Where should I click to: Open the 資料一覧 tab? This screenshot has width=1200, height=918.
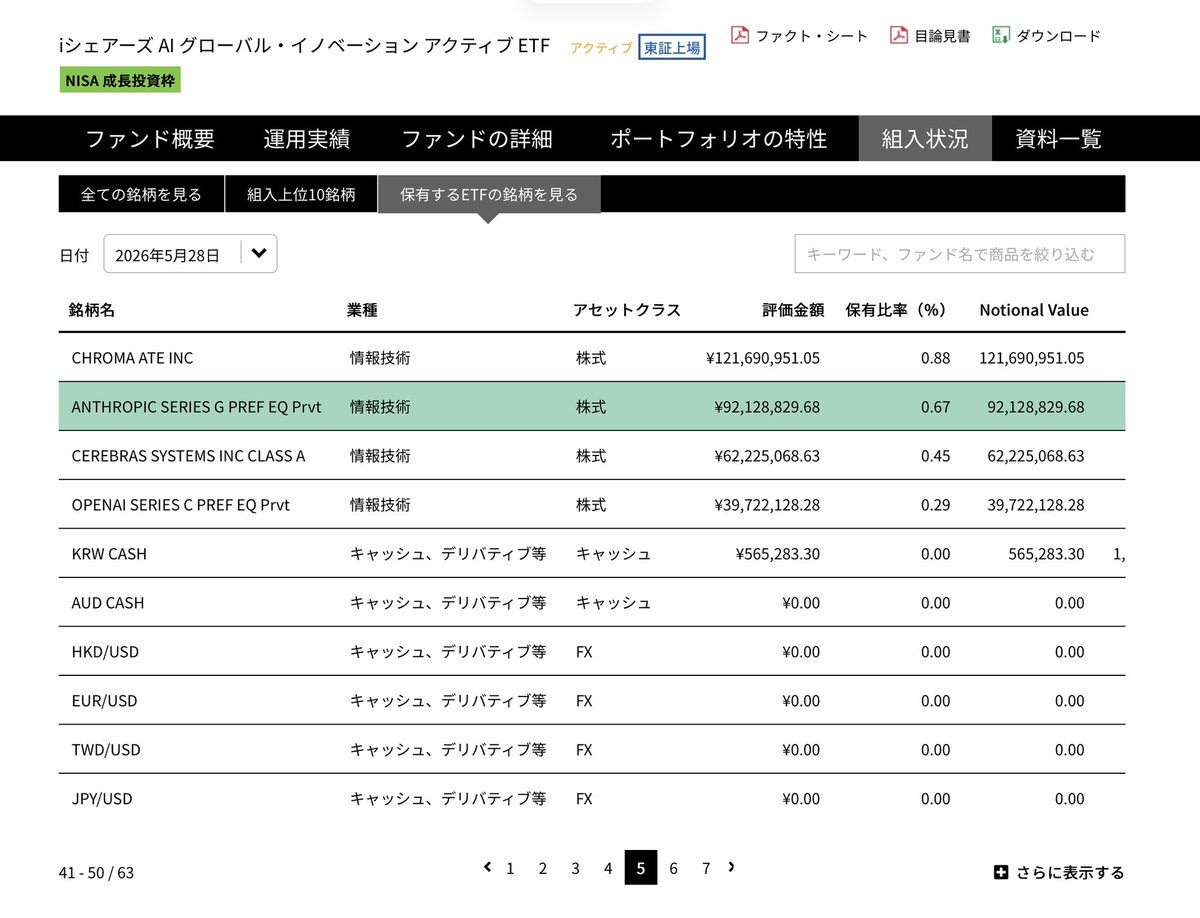(1058, 139)
